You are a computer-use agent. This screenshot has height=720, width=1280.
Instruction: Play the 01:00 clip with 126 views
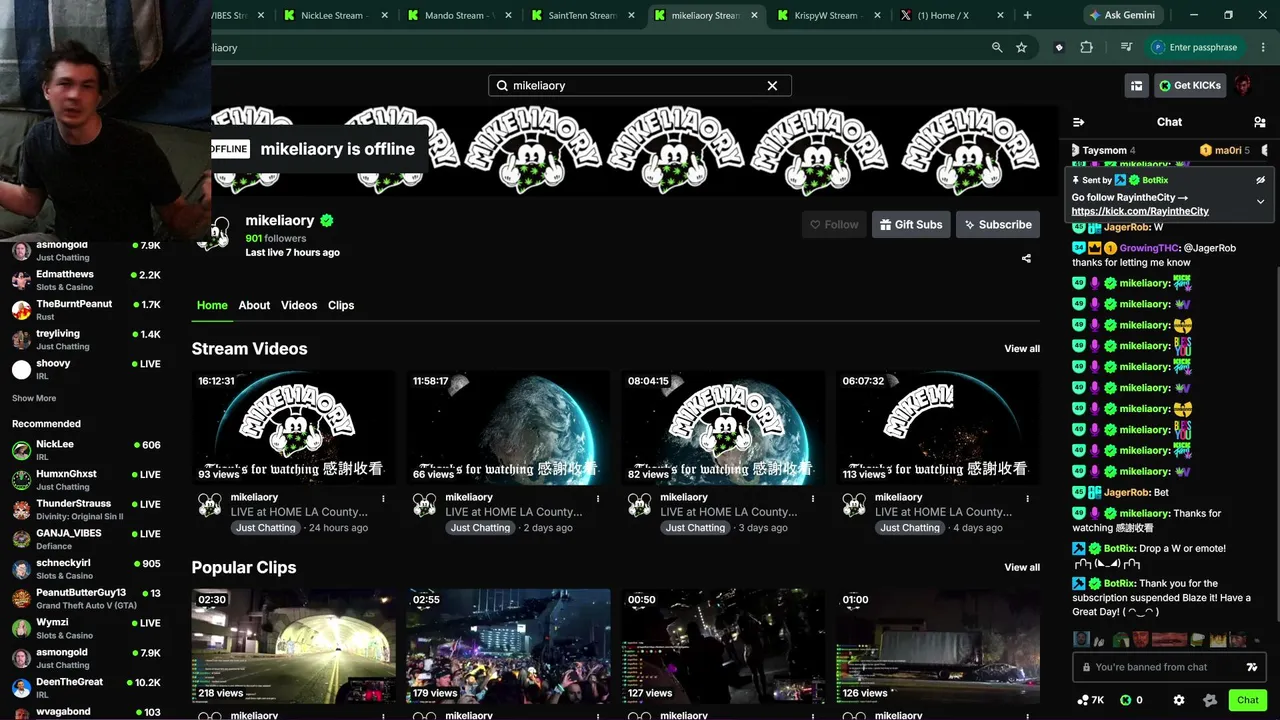[938, 646]
